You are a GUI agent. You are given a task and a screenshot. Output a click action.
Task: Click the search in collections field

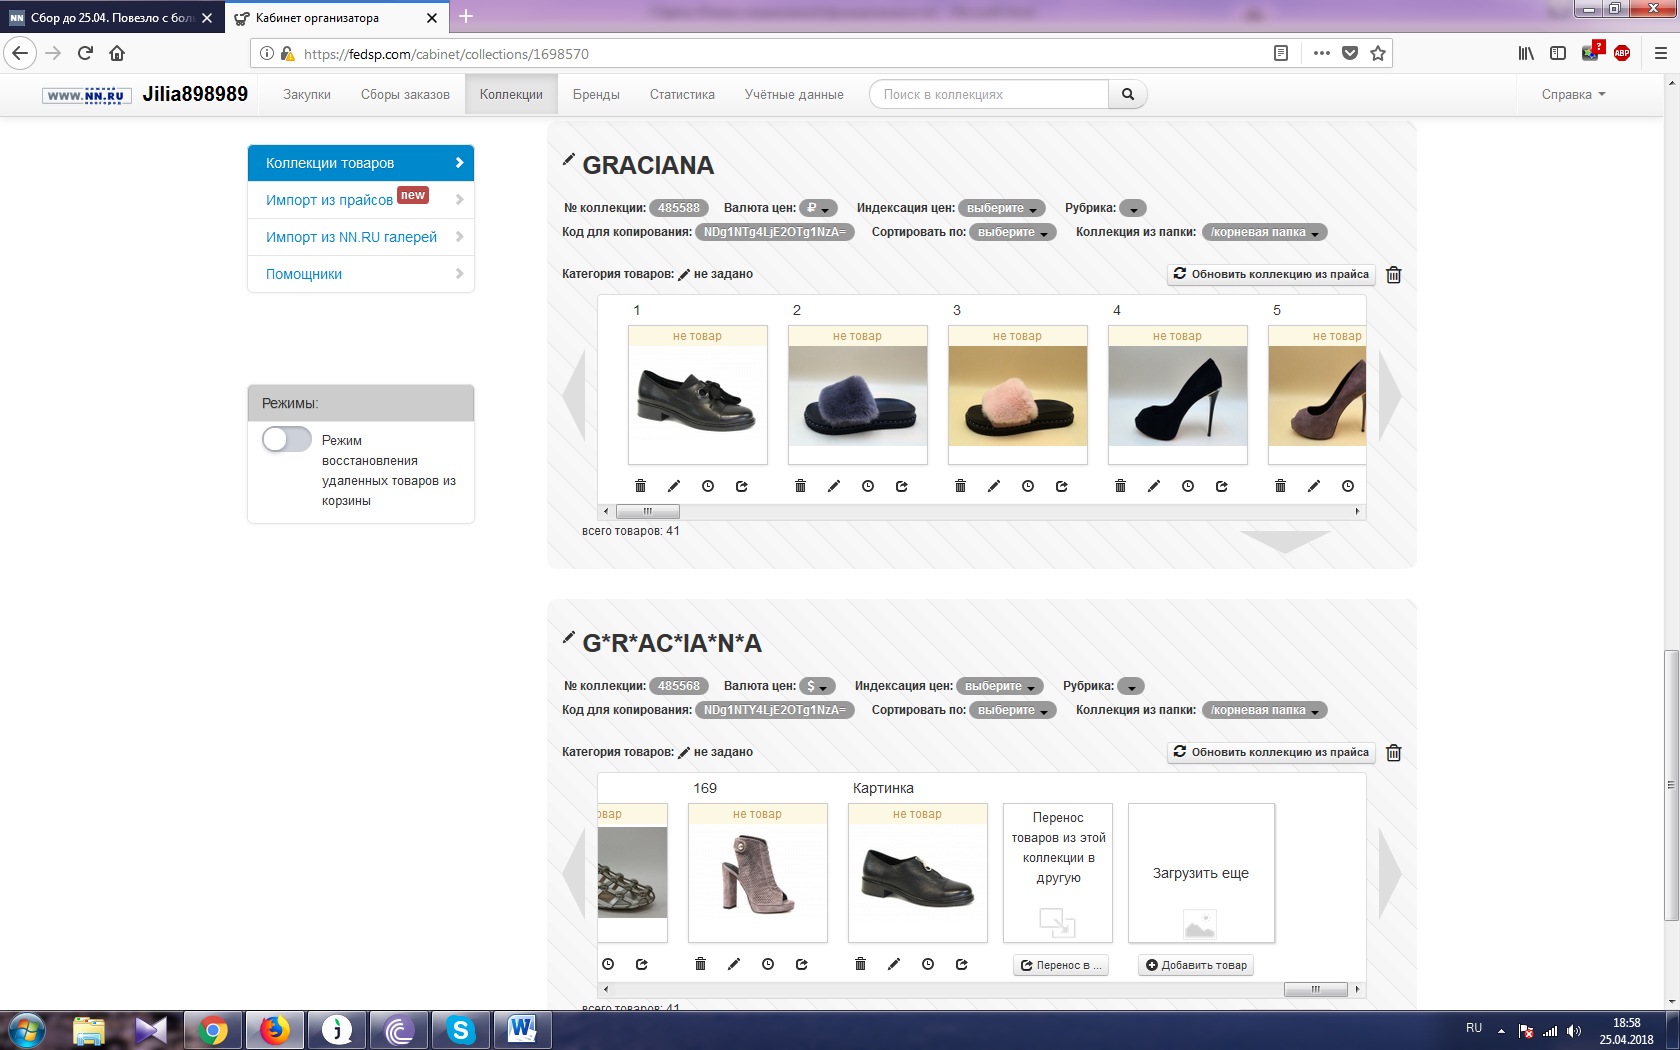pos(989,94)
